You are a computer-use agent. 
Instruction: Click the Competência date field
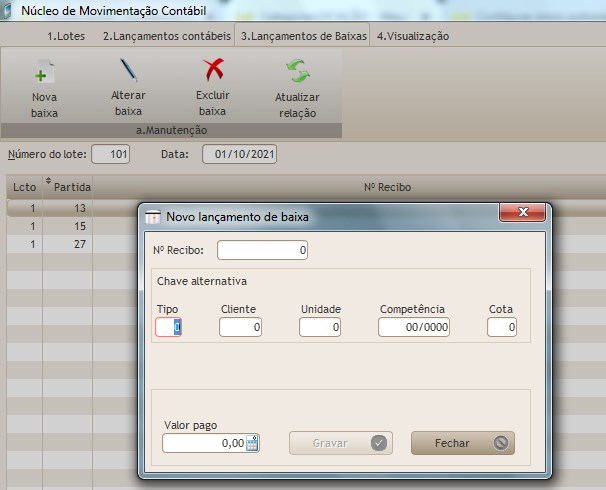(414, 327)
